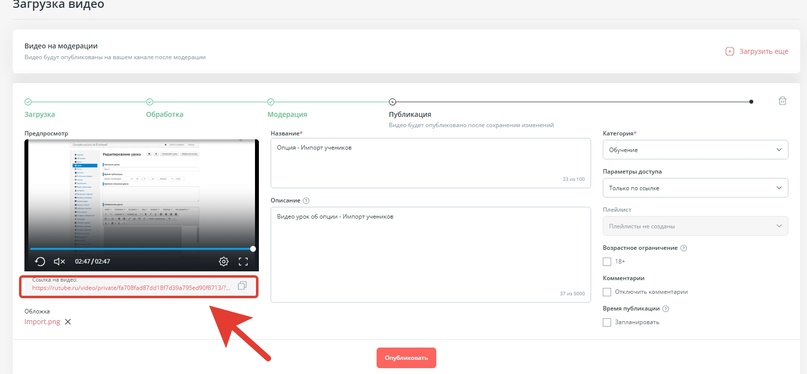Select the Модерация step
This screenshot has width=807, height=374.
(287, 114)
